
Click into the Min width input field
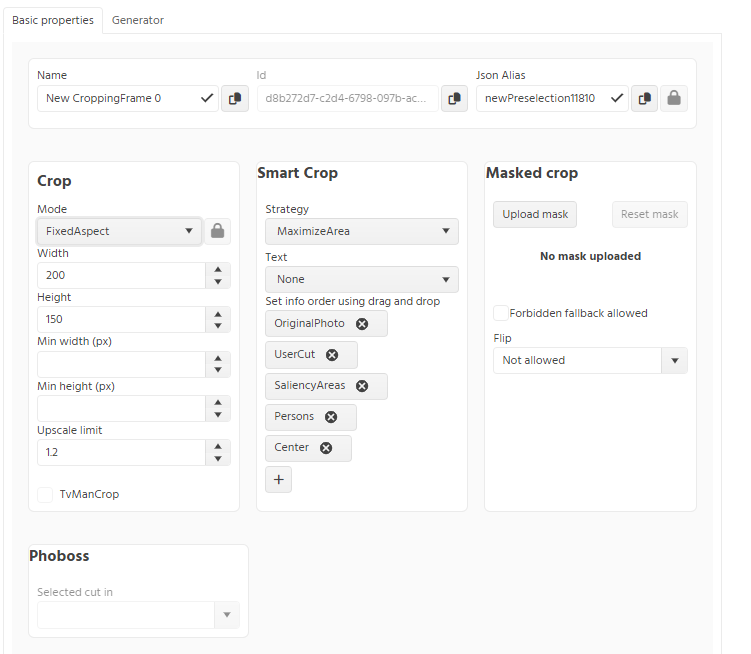pyautogui.click(x=121, y=364)
